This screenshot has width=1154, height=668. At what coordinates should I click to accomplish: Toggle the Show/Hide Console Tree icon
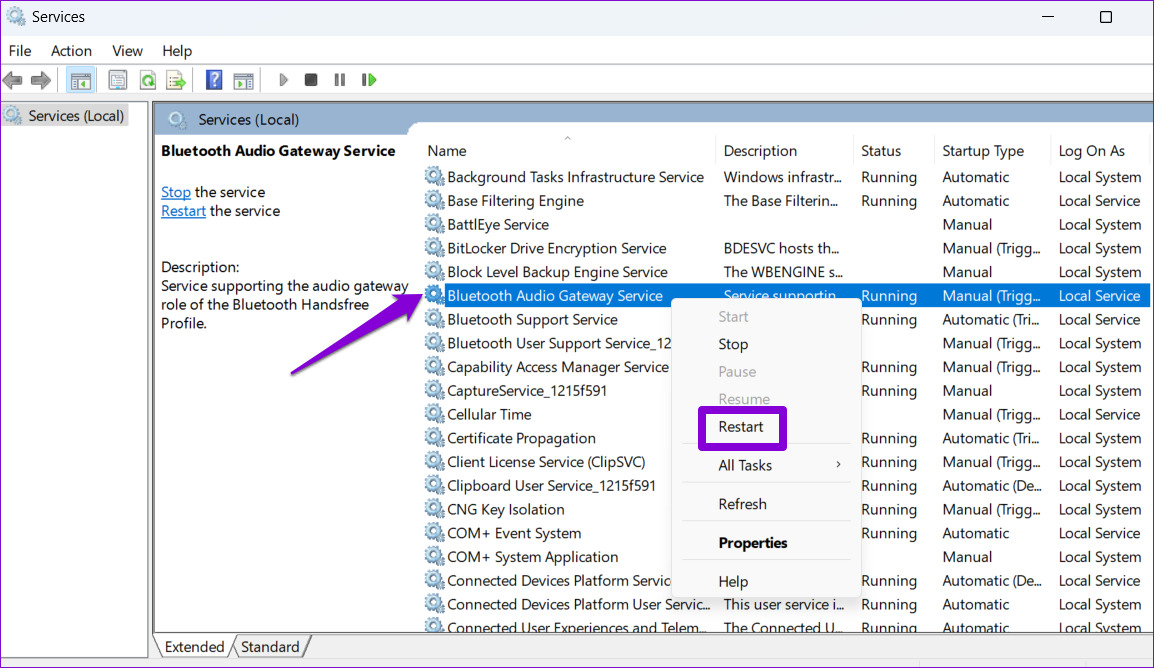(x=80, y=79)
